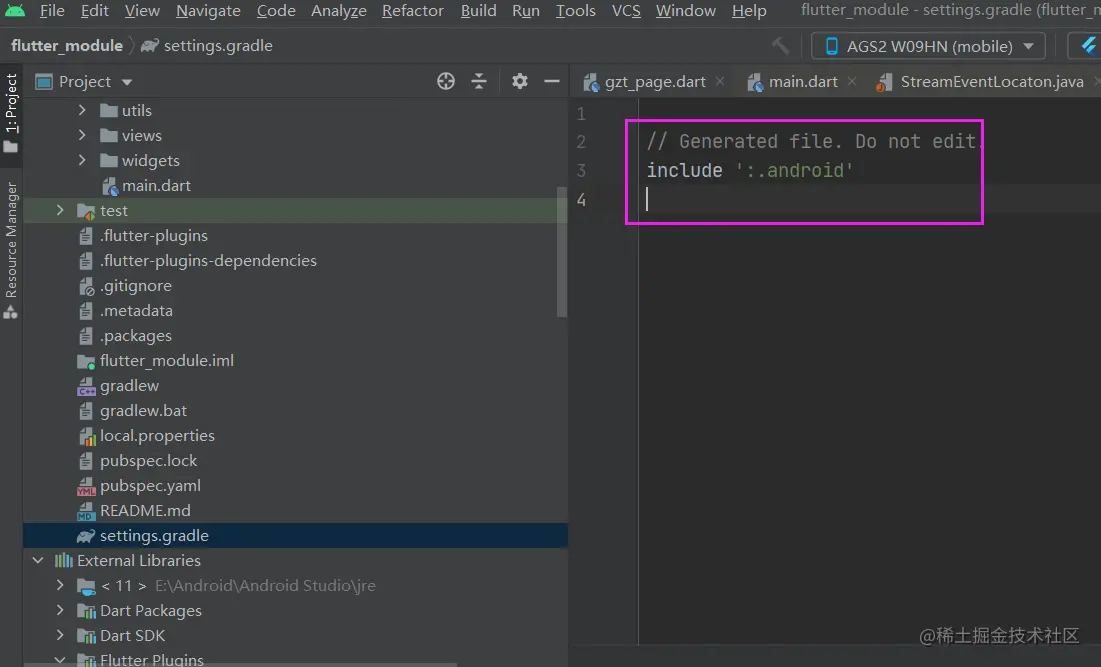Select the .packages file
The width and height of the screenshot is (1101, 667).
pyautogui.click(x=136, y=336)
